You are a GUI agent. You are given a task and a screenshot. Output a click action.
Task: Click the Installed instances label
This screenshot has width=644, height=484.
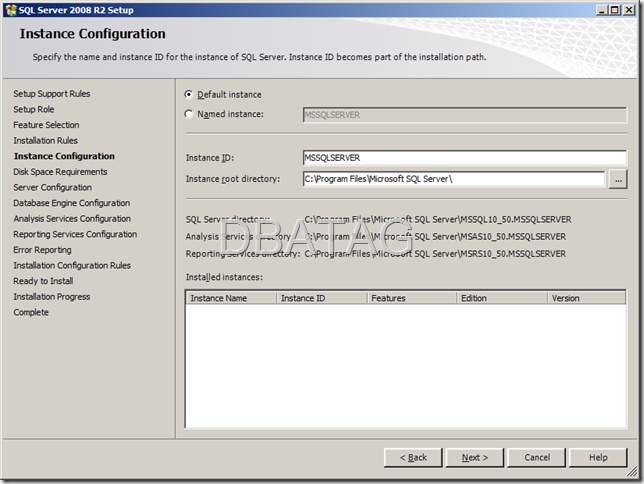point(224,277)
